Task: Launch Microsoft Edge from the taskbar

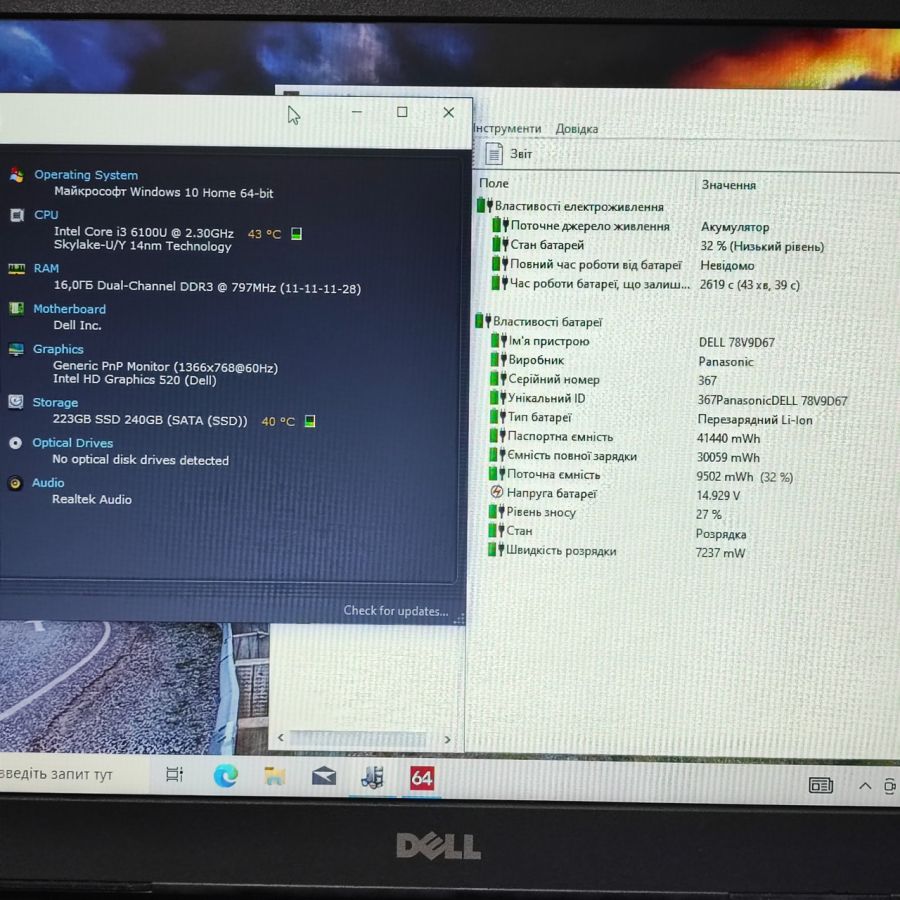Action: pos(226,776)
